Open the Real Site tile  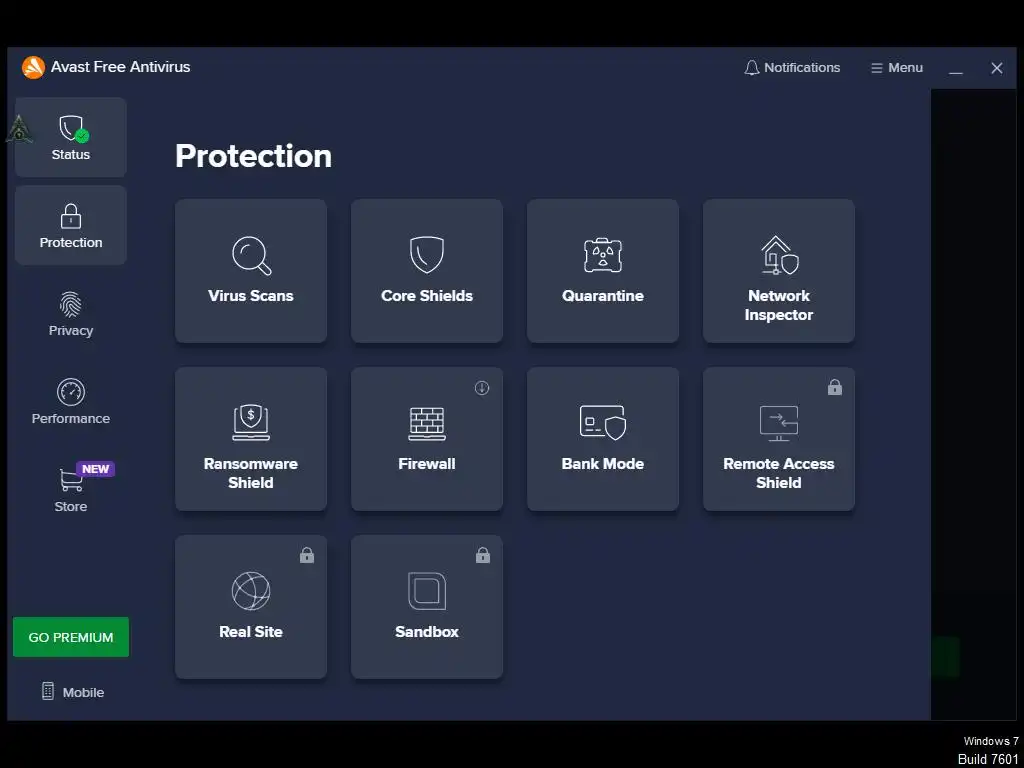point(251,607)
